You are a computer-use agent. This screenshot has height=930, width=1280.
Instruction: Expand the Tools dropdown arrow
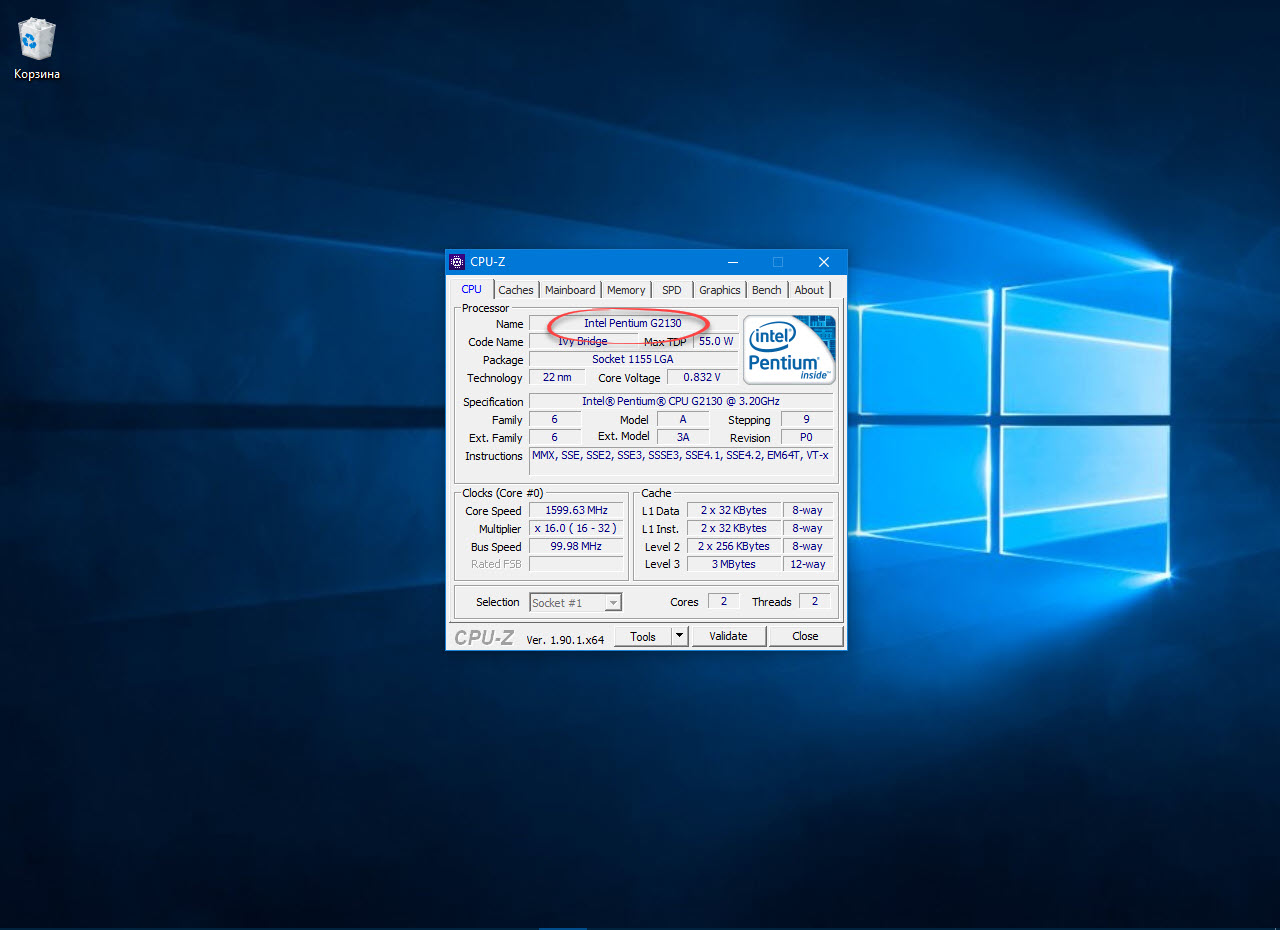click(680, 636)
